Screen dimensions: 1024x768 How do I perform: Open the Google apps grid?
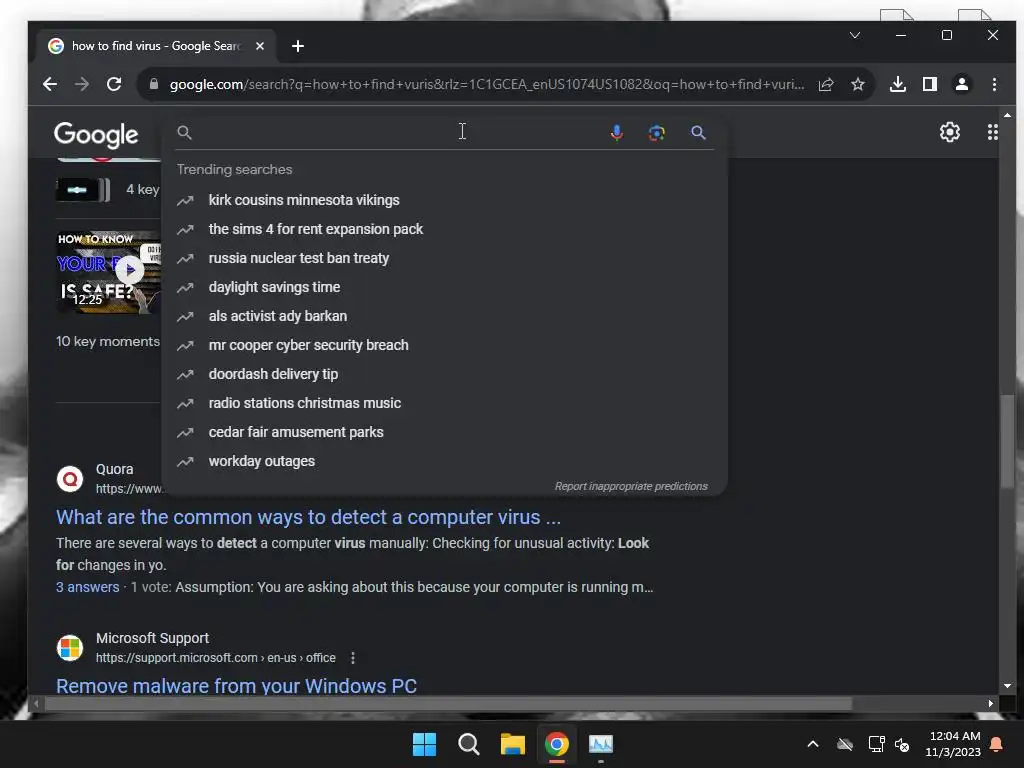(x=993, y=133)
